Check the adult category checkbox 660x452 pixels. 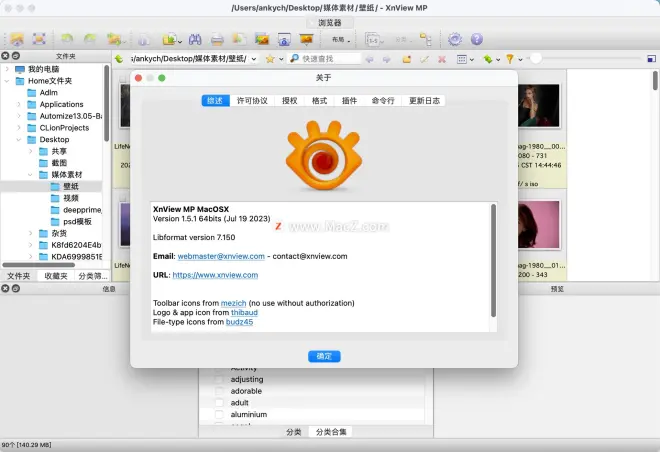coord(219,403)
